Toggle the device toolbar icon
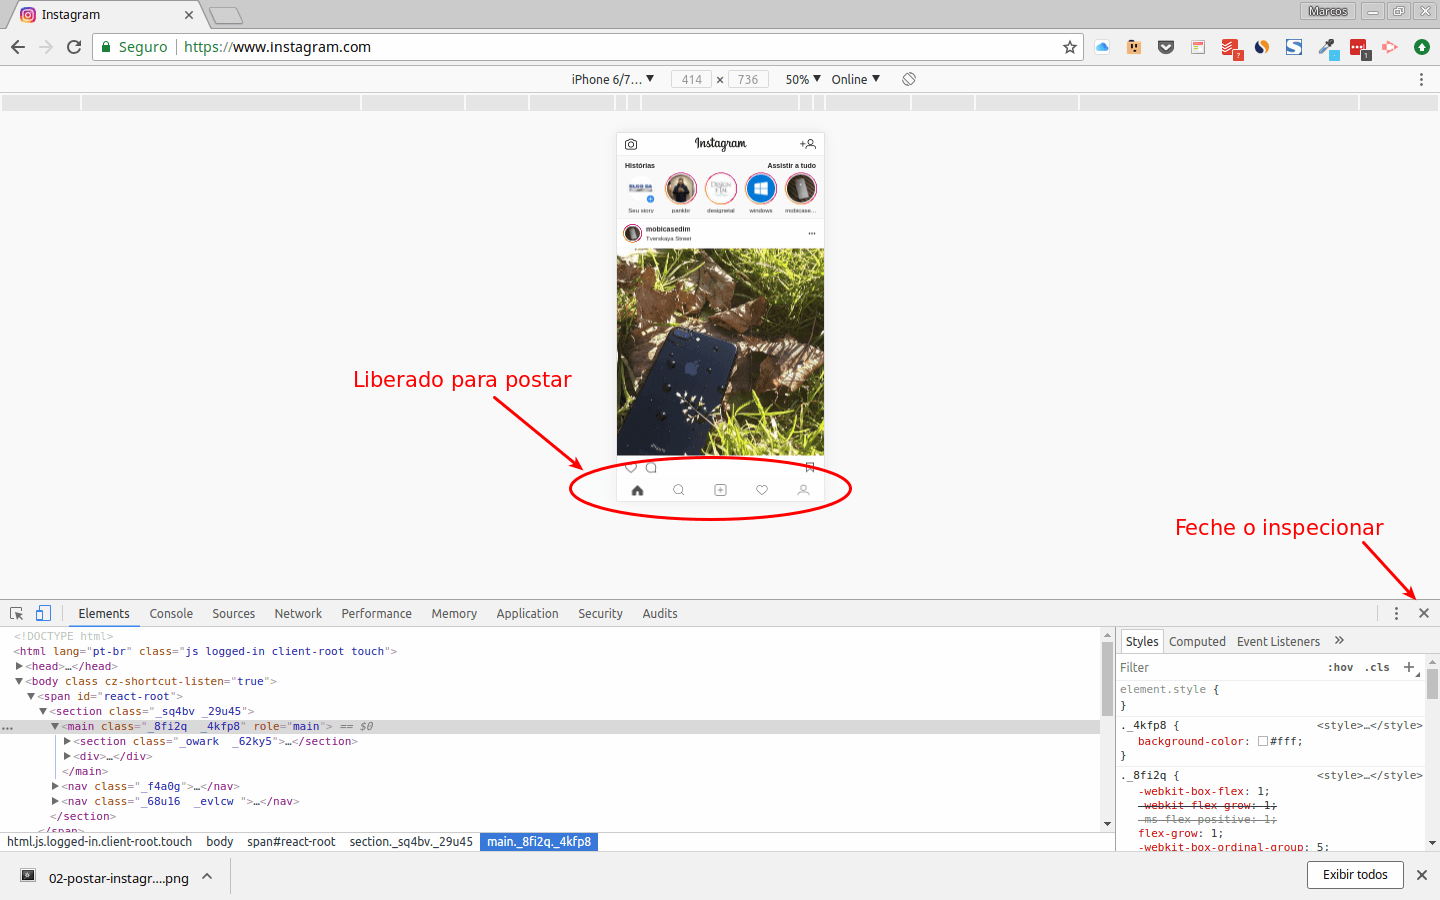The image size is (1440, 900). (x=43, y=614)
